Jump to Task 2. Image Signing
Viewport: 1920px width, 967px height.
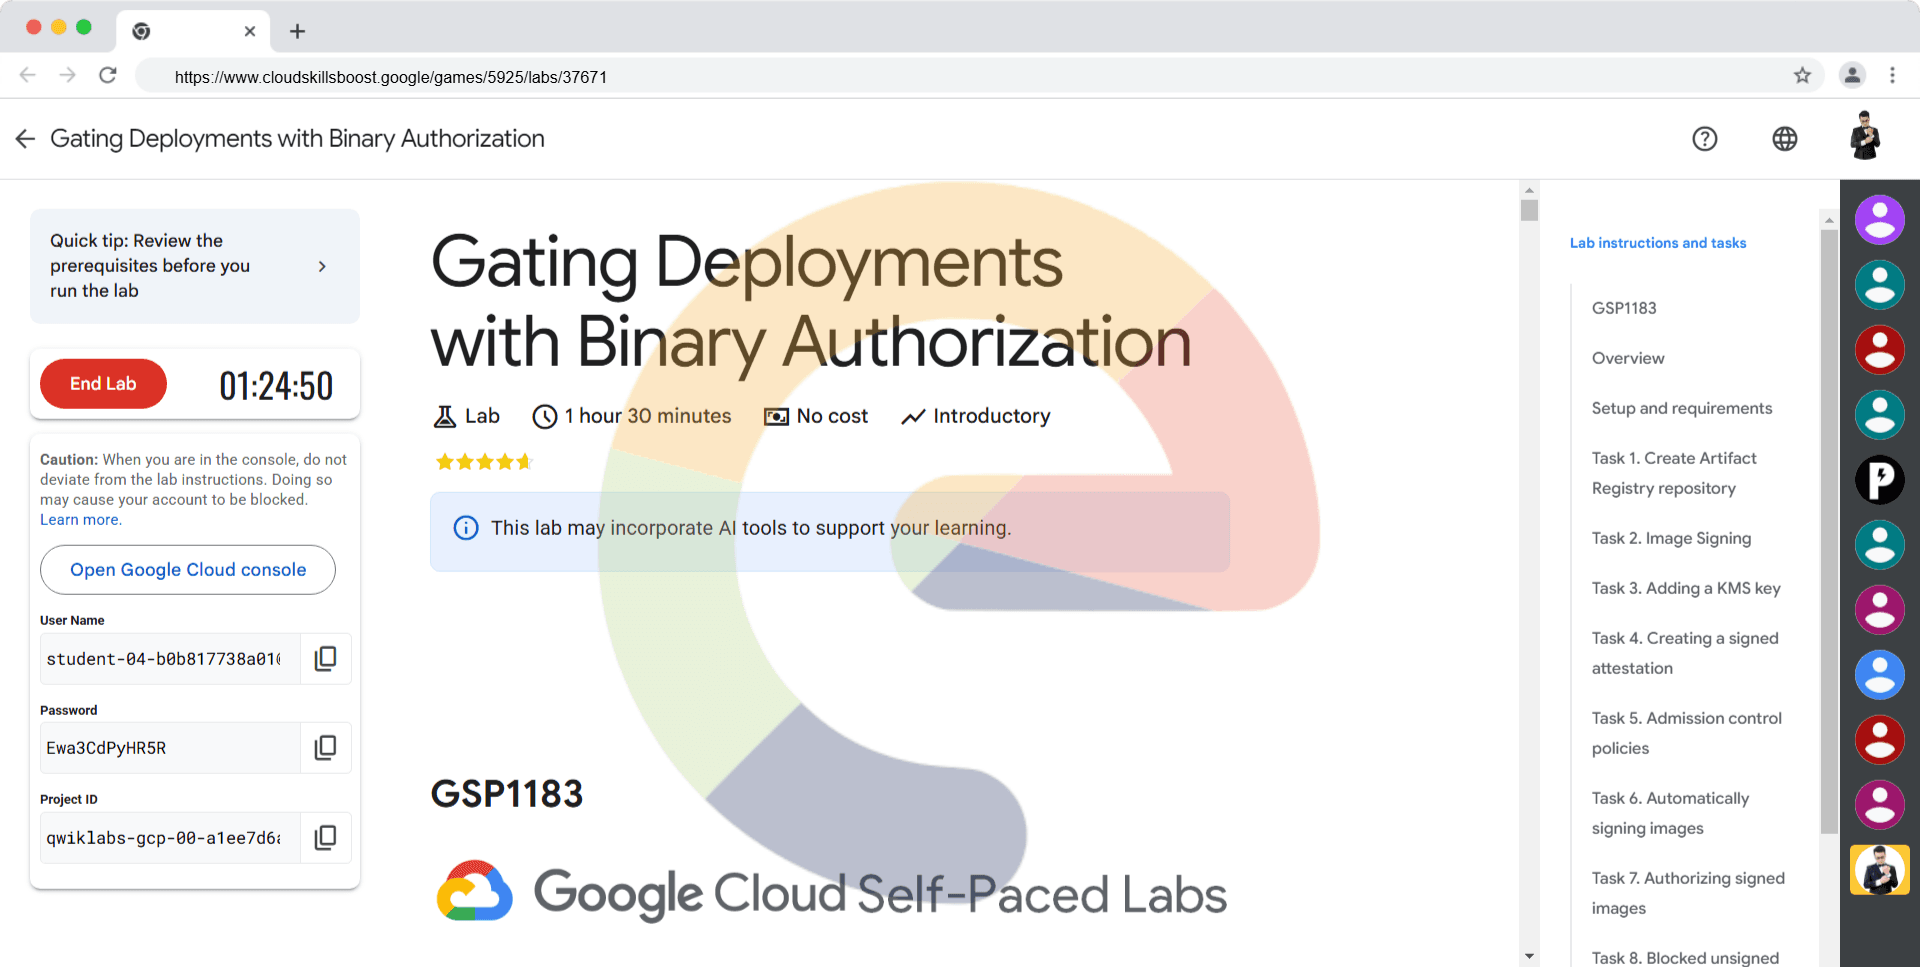tap(1671, 538)
